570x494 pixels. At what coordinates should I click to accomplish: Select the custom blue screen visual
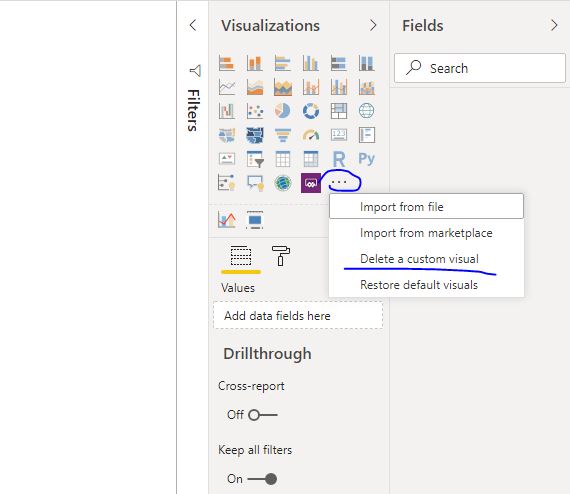[x=254, y=220]
